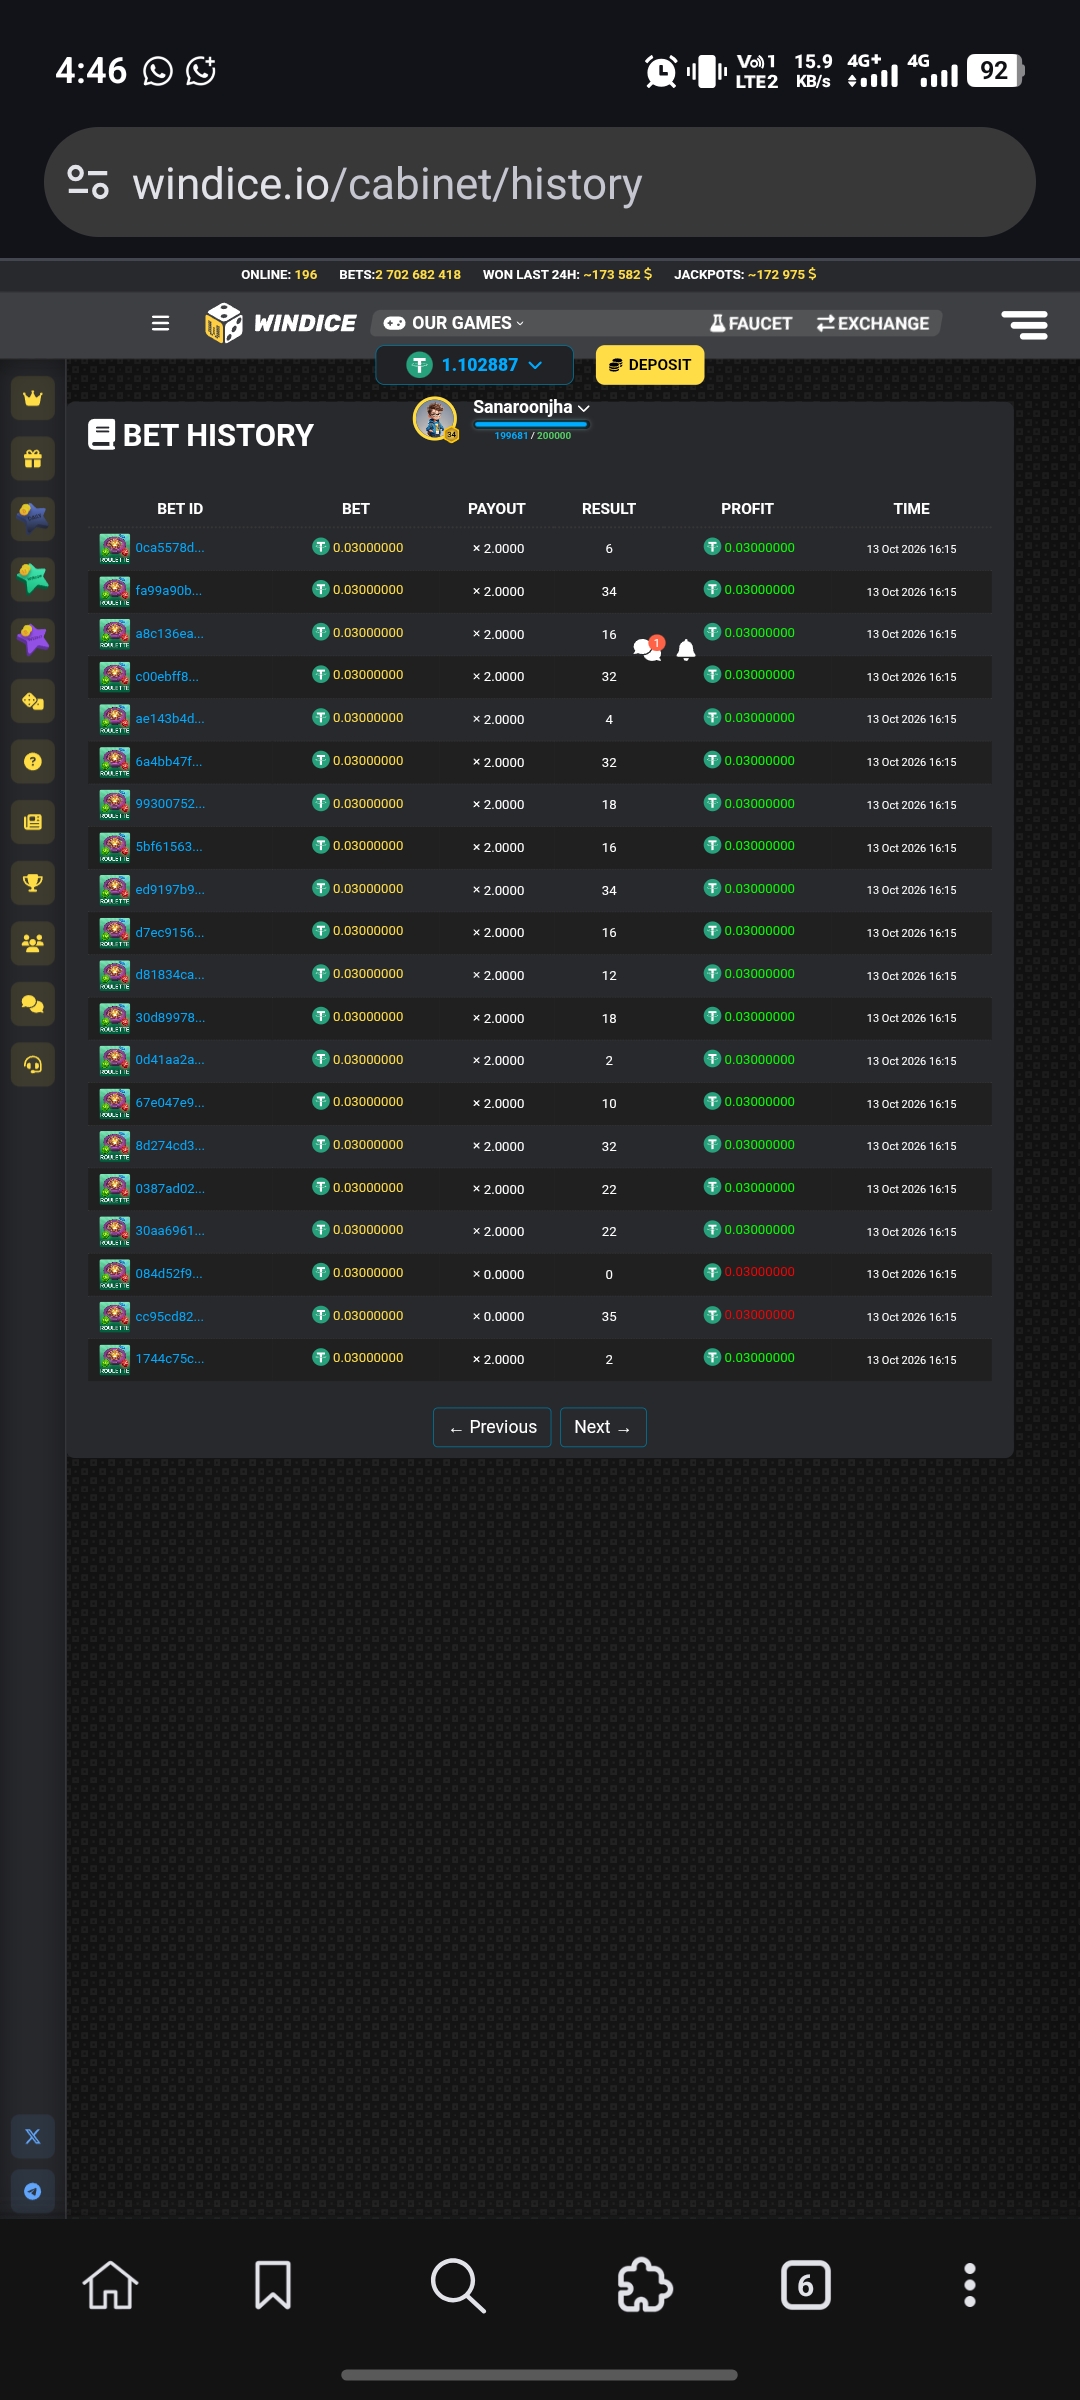Open bet ID cc95cd82 link
Viewport: 1080px width, 2400px height.
pos(170,1317)
